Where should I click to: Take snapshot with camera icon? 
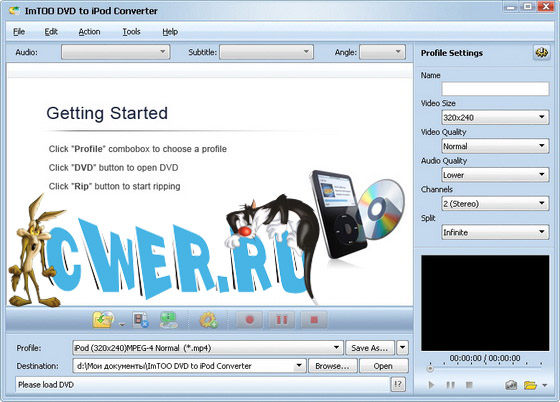[x=511, y=385]
